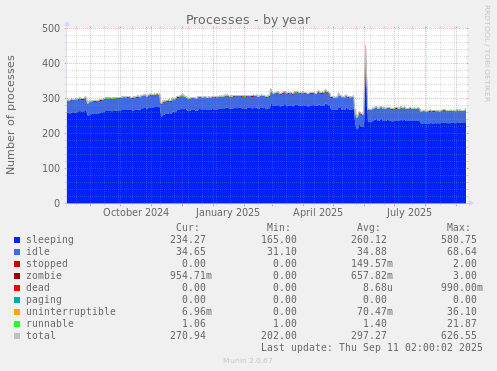Image resolution: width=497 pixels, height=371 pixels.
Task: Click the paging legend color swatch
Action: click(x=17, y=300)
